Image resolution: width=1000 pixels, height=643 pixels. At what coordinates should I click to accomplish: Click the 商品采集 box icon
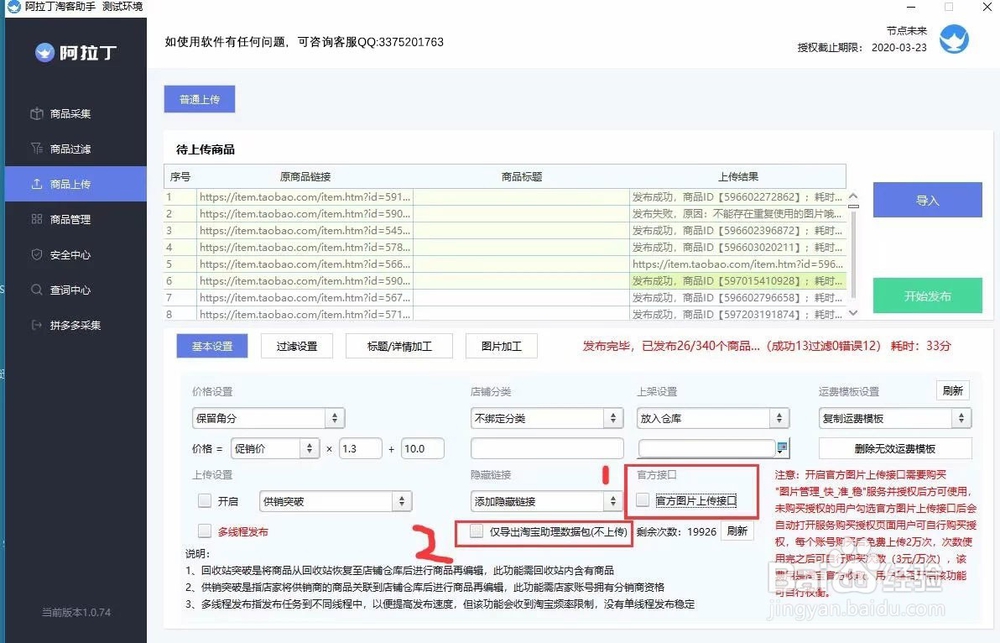click(x=37, y=114)
